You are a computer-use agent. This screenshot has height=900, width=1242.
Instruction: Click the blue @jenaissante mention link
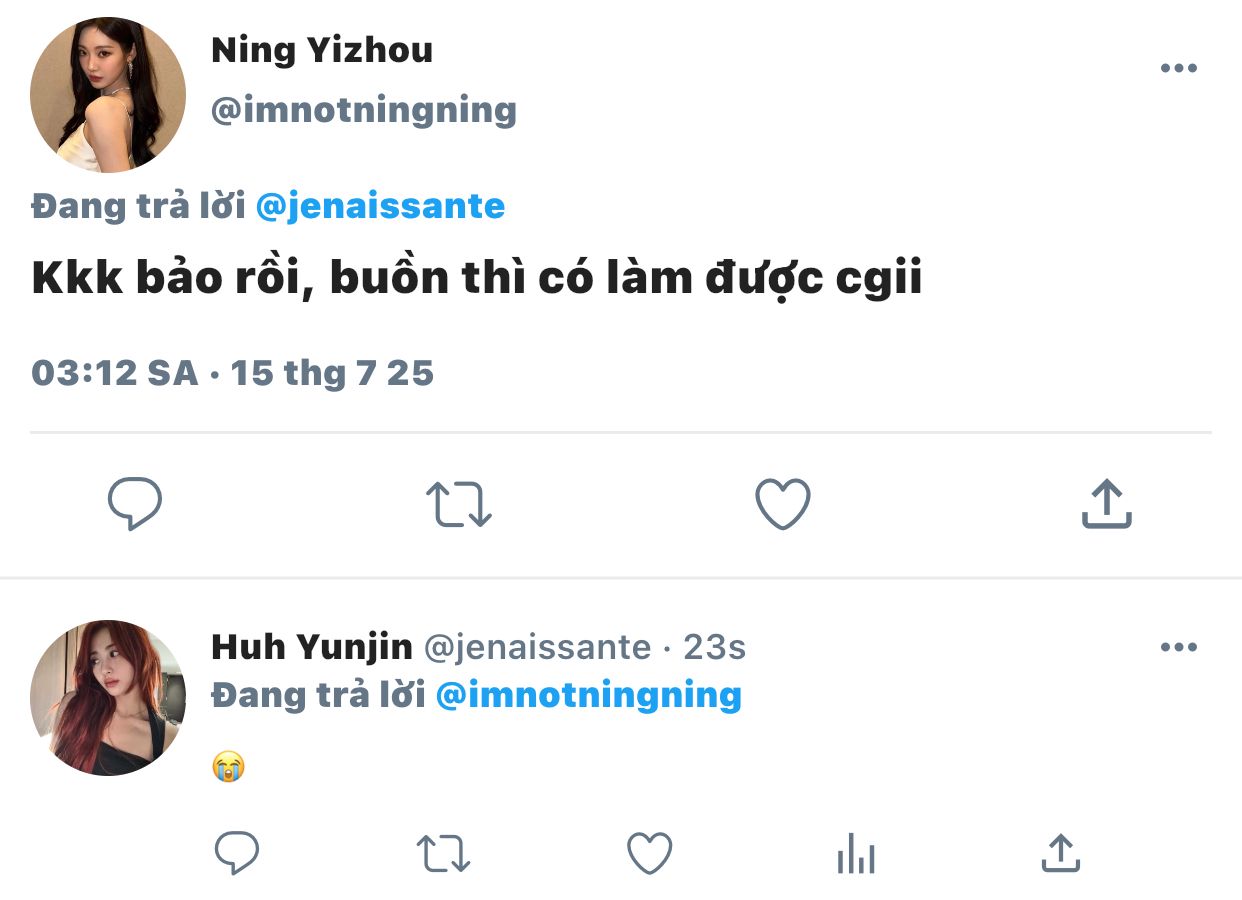380,206
